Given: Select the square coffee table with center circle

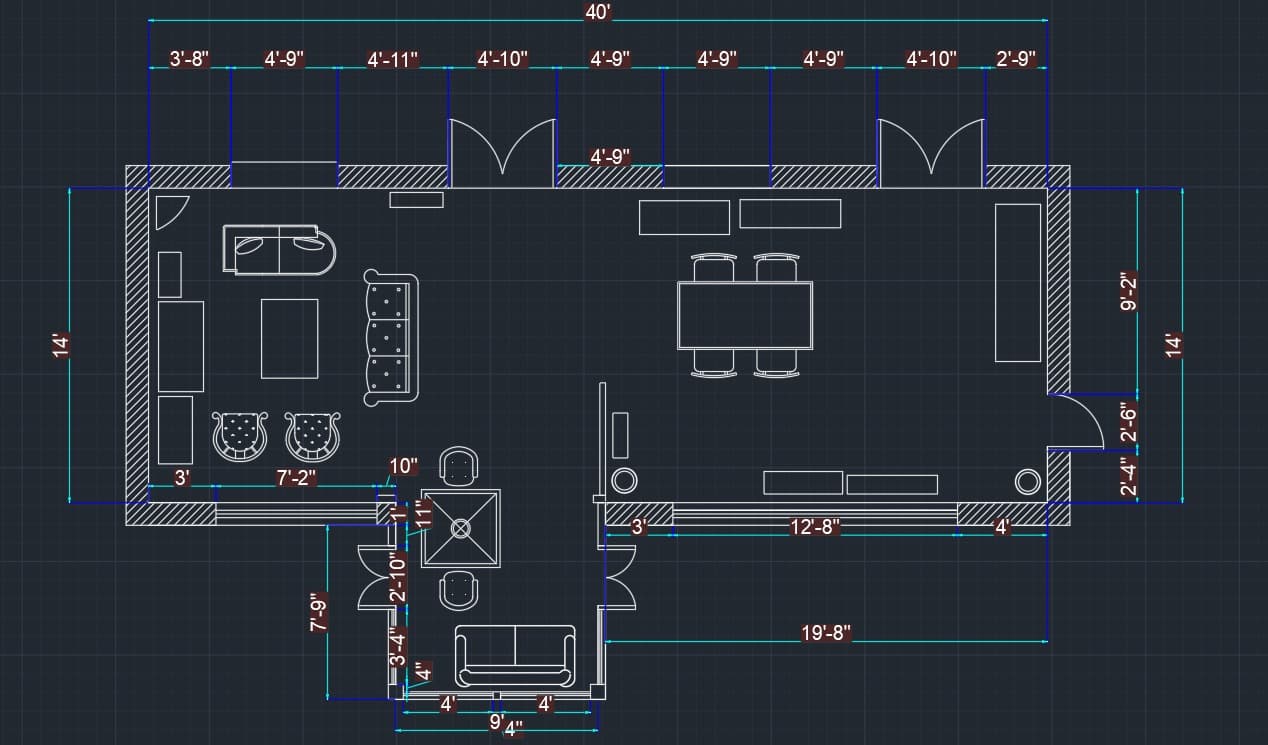Looking at the screenshot, I should click(x=460, y=528).
